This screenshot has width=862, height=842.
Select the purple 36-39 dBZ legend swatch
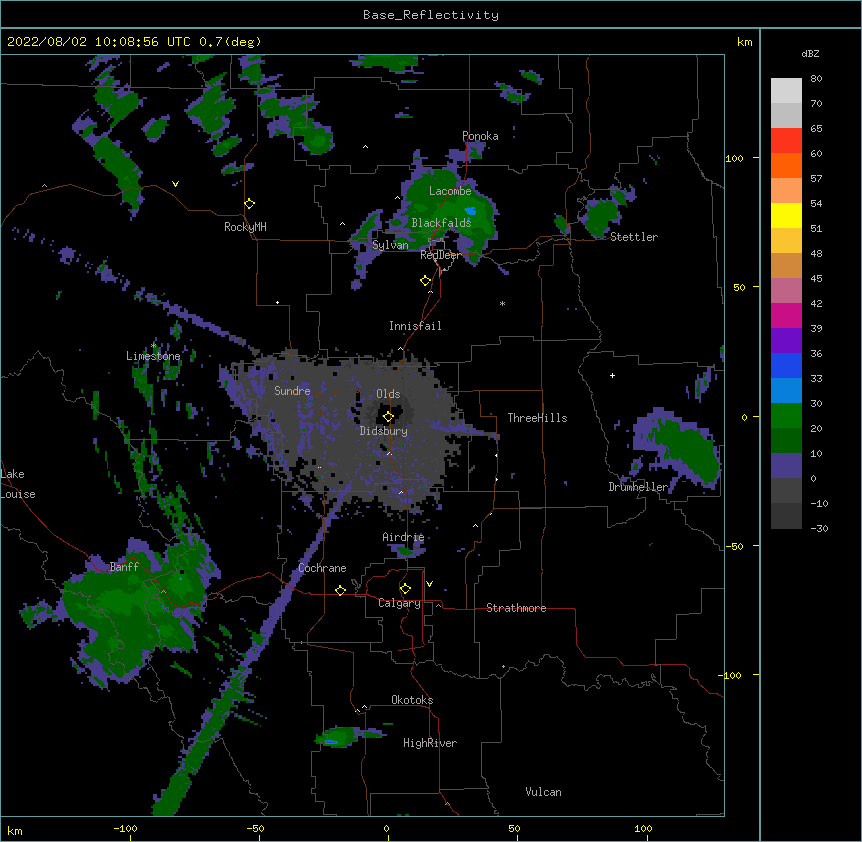click(786, 341)
